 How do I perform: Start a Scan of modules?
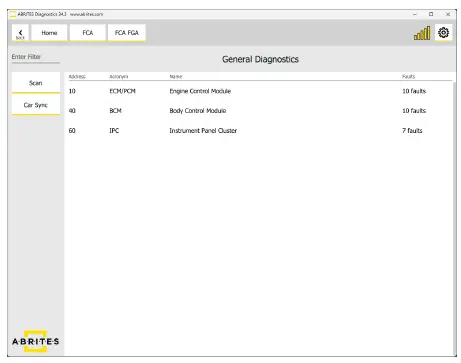tap(36, 83)
